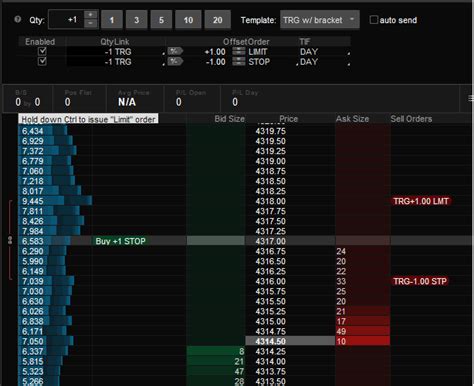Set quantity with the 5 button
This screenshot has height=386, width=474.
coord(161,20)
